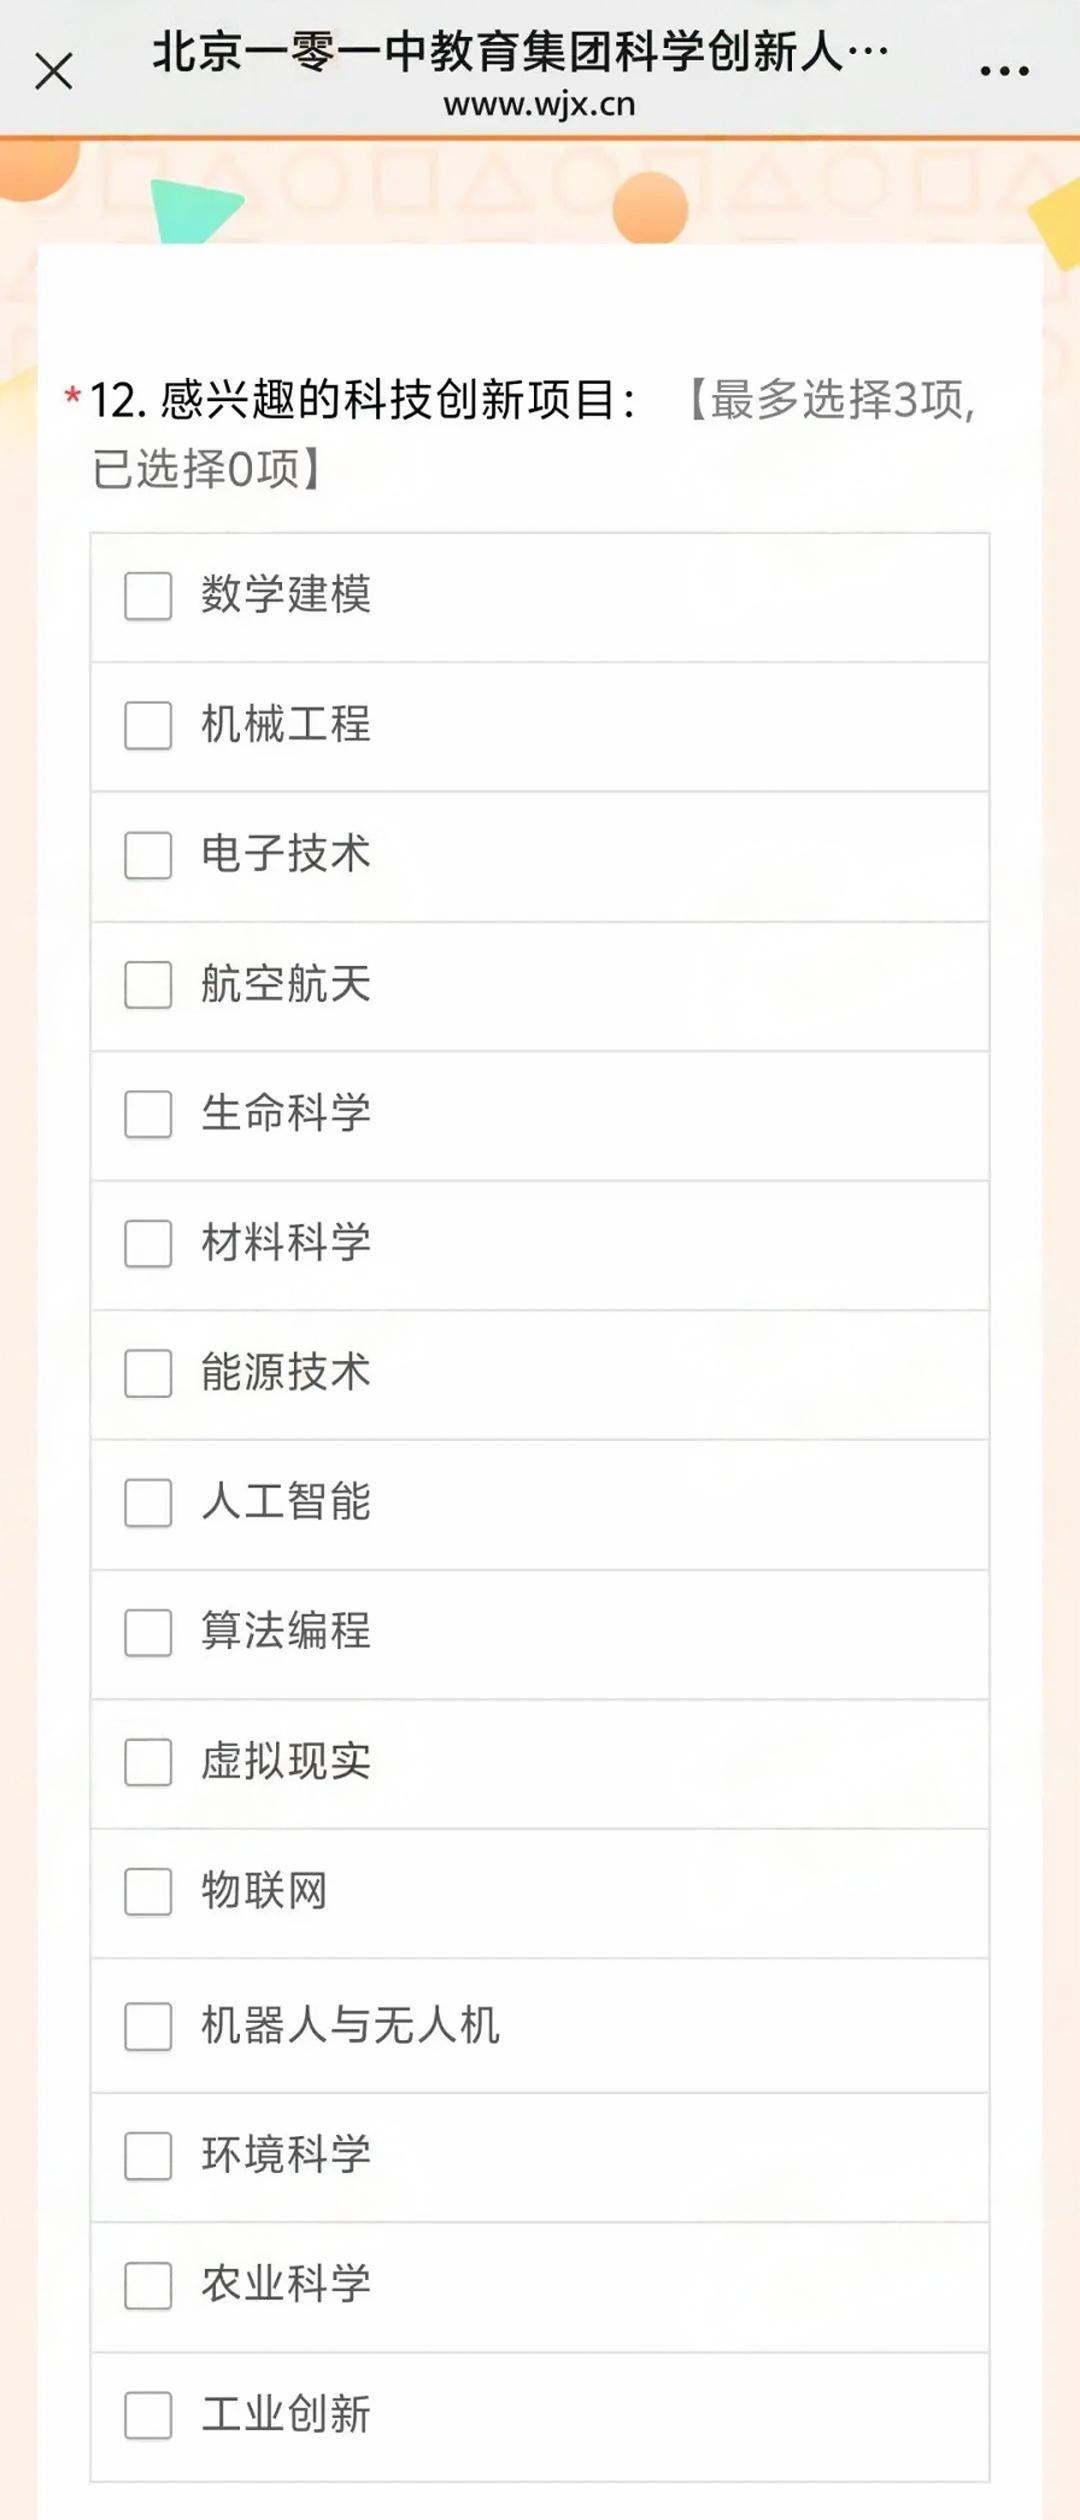This screenshot has height=2520, width=1080.
Task: Check the 虚拟现实 checkbox
Action: (x=148, y=1762)
